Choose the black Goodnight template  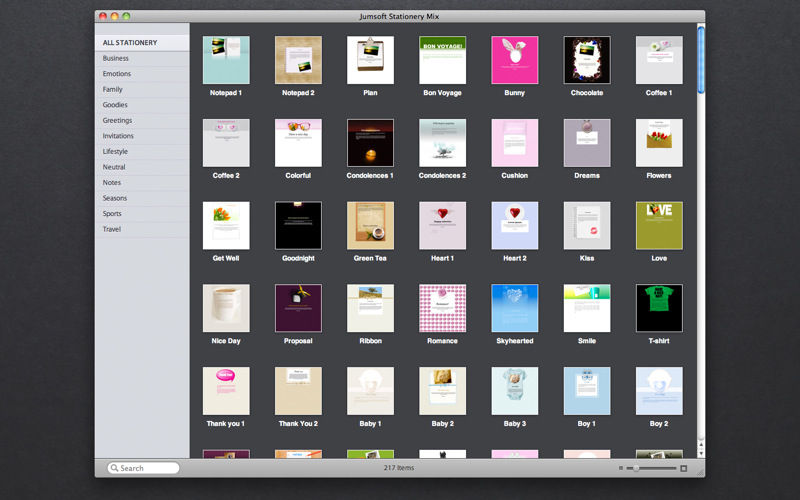(298, 226)
